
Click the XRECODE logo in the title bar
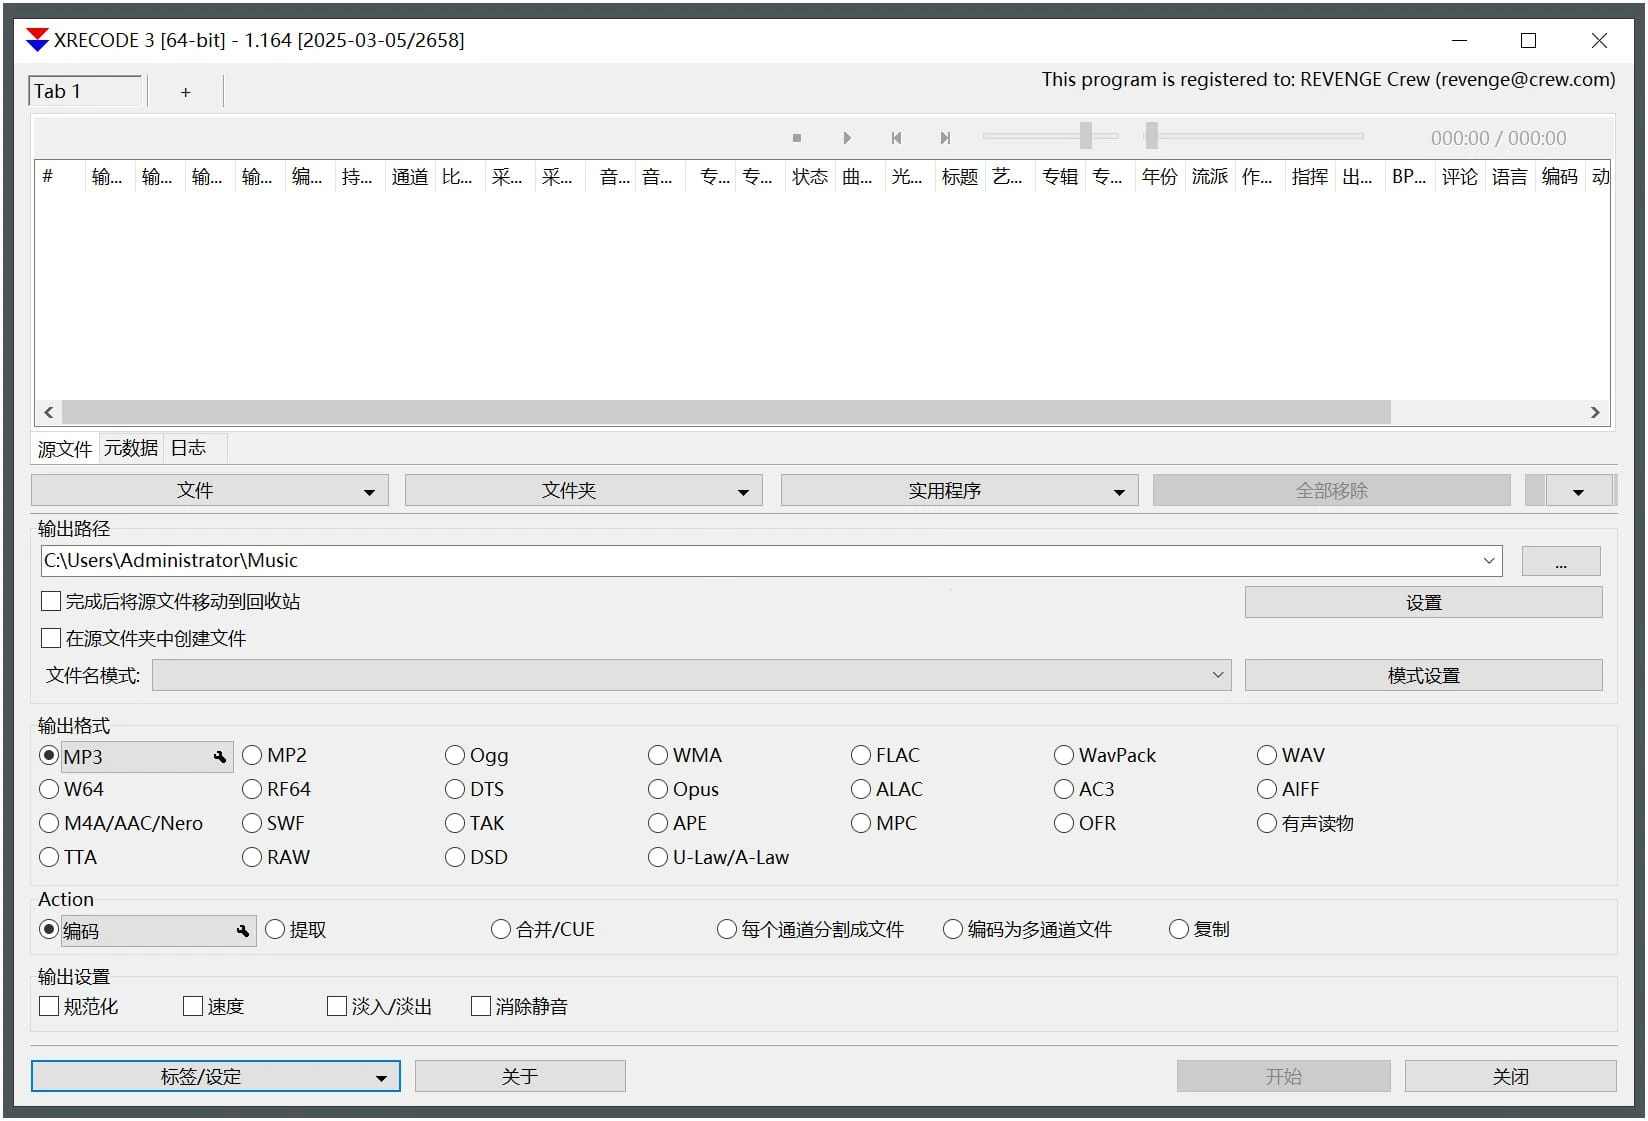tap(36, 40)
